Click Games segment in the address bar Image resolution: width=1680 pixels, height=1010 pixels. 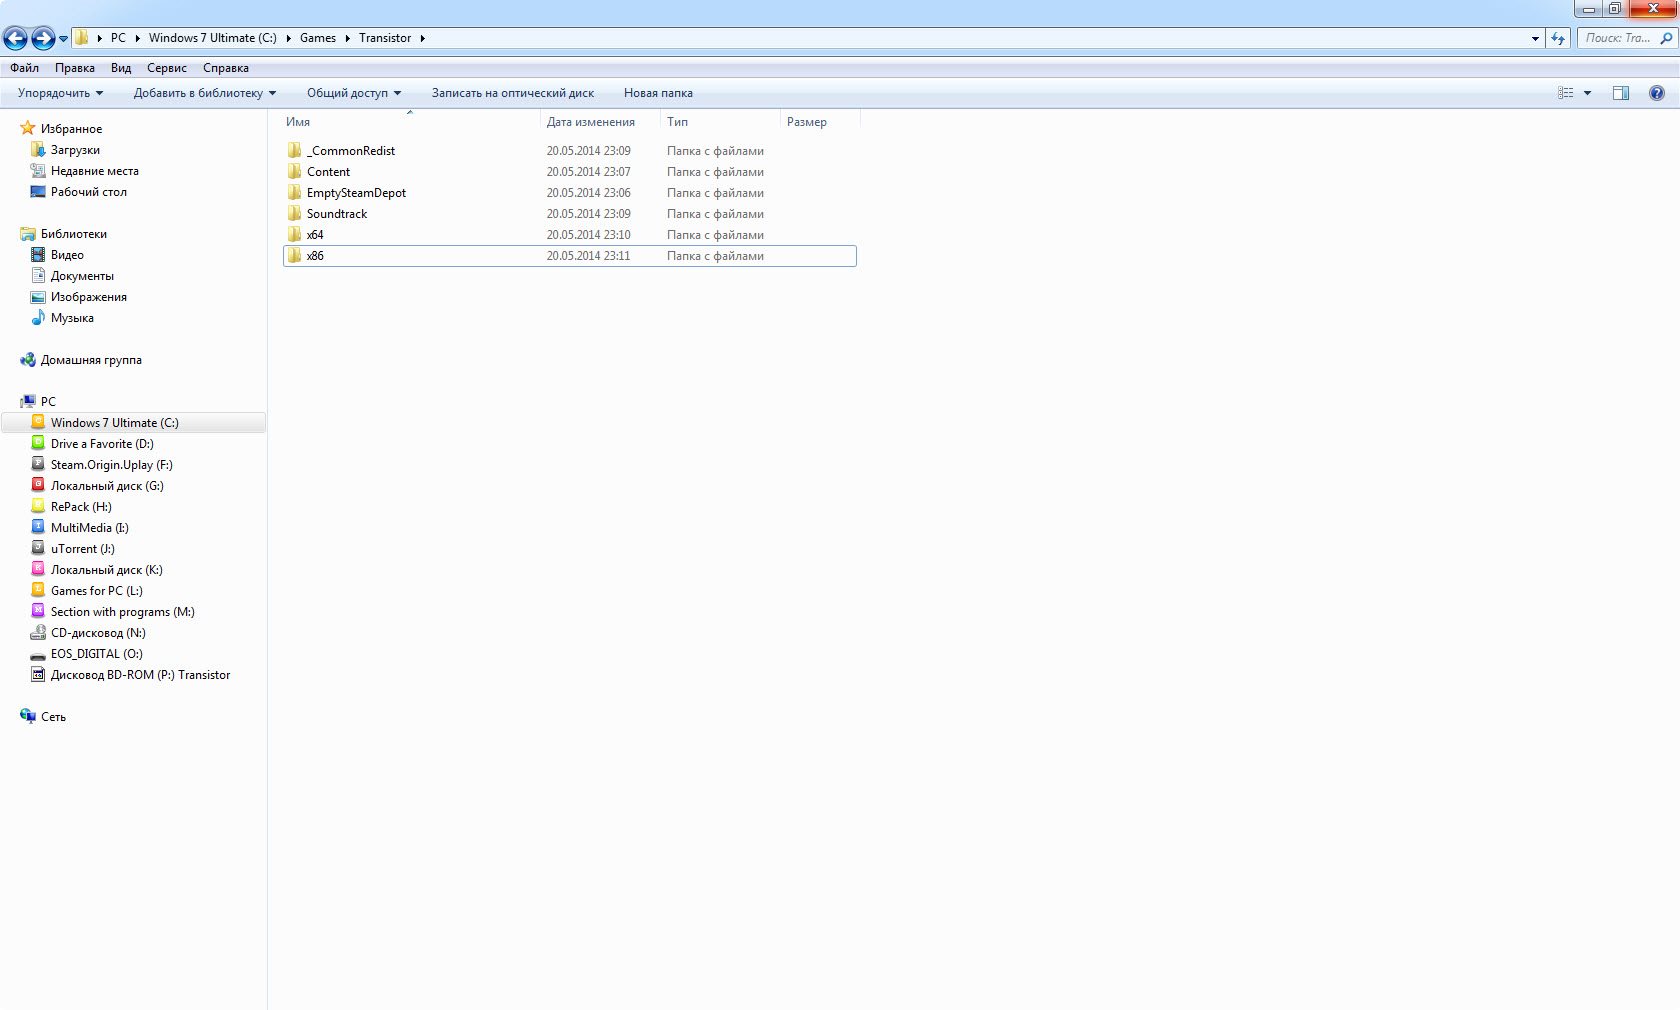(318, 38)
